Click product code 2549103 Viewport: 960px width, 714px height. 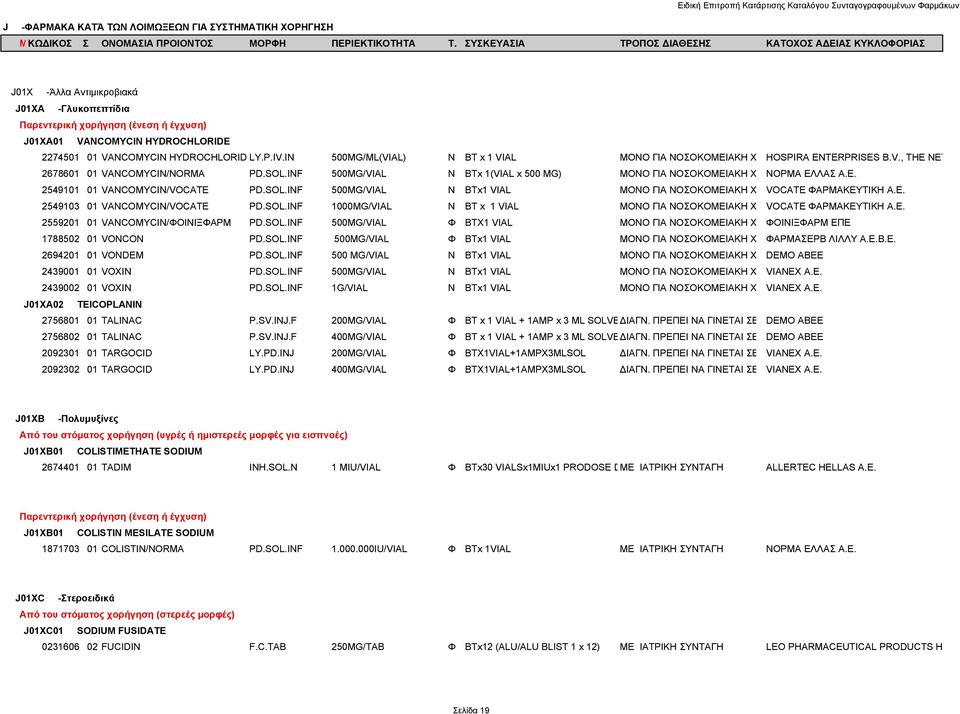[60, 206]
